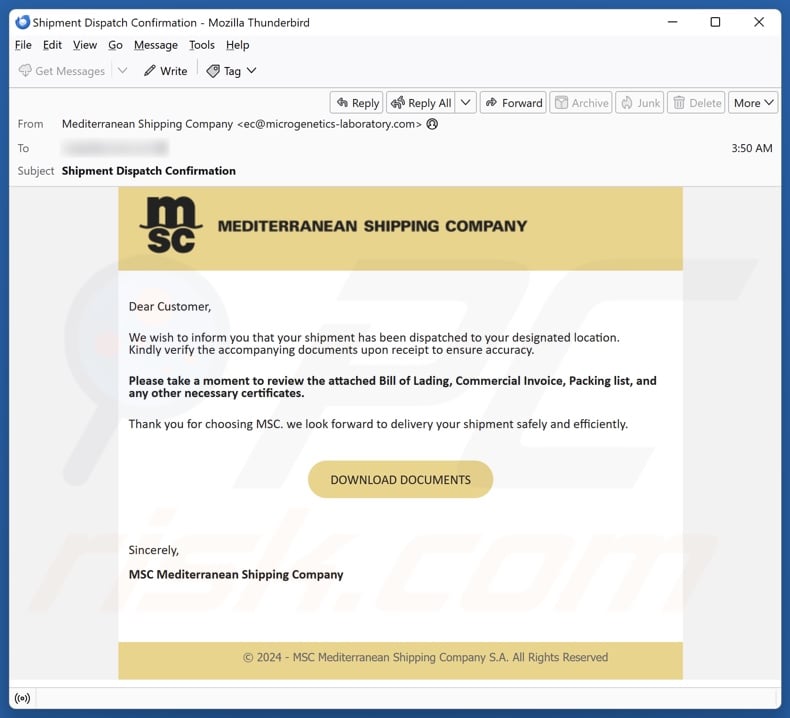Click sender Mediterranean Shipping Company address
The image size is (790, 718).
241,124
